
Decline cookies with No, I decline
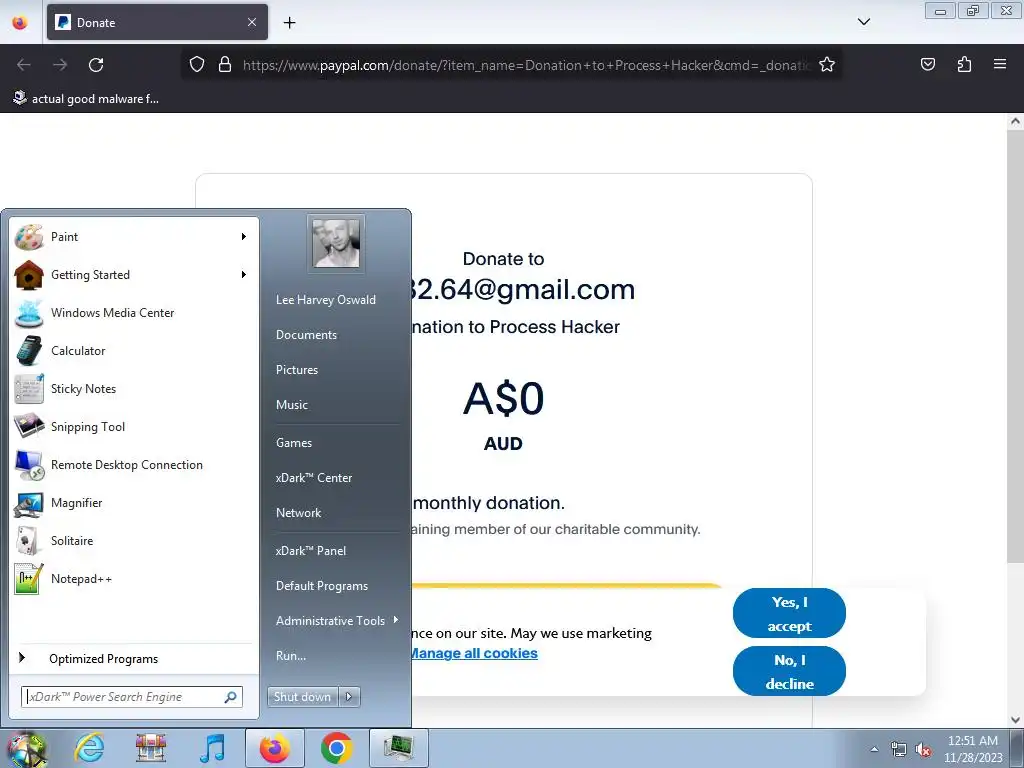point(789,671)
